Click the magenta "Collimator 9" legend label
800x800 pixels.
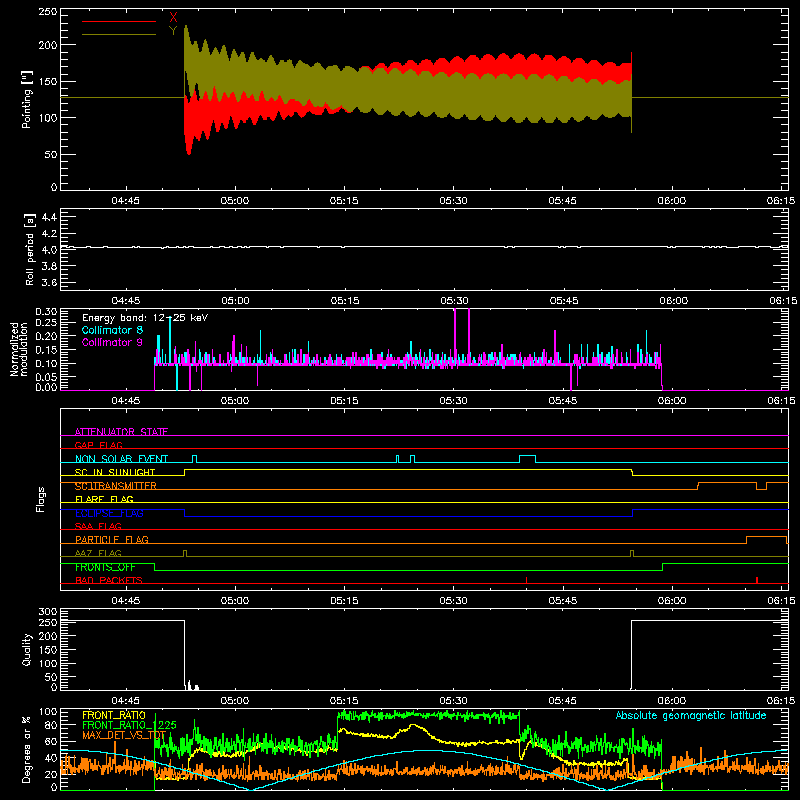point(112,342)
